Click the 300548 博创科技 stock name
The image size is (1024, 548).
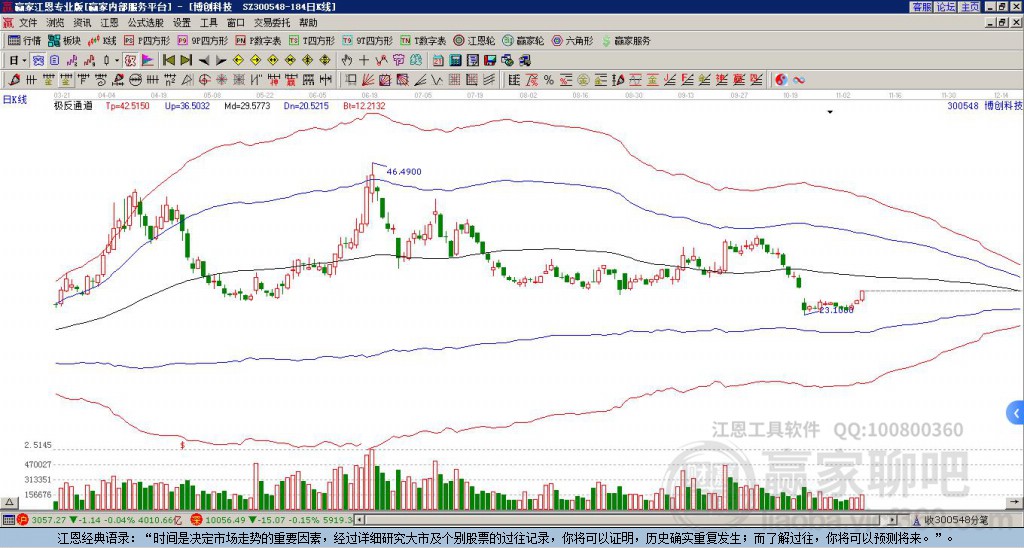[x=984, y=105]
